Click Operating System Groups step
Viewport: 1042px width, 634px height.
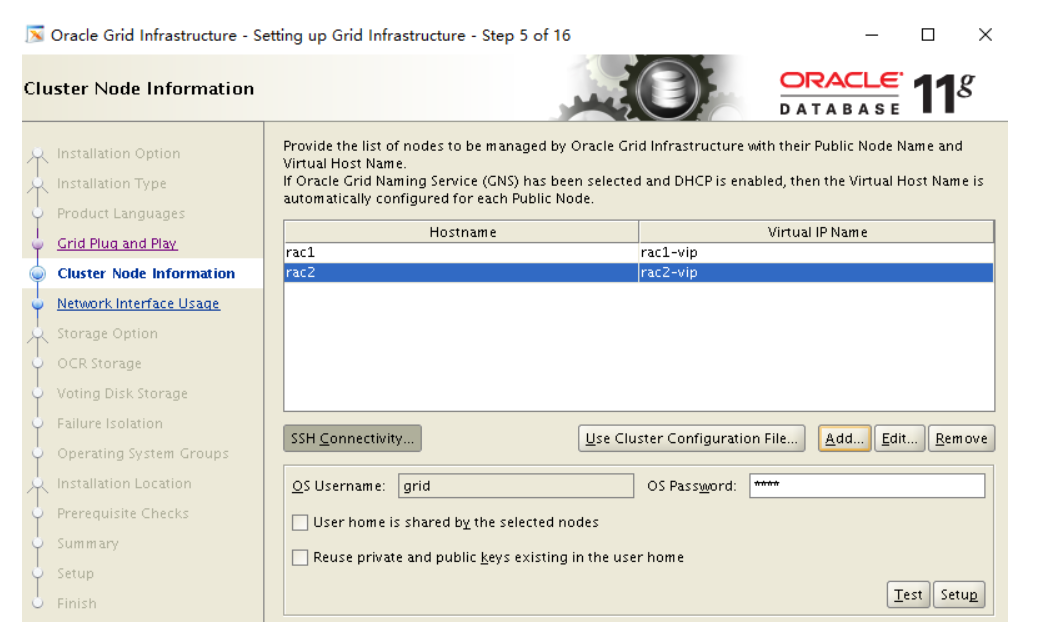143,453
